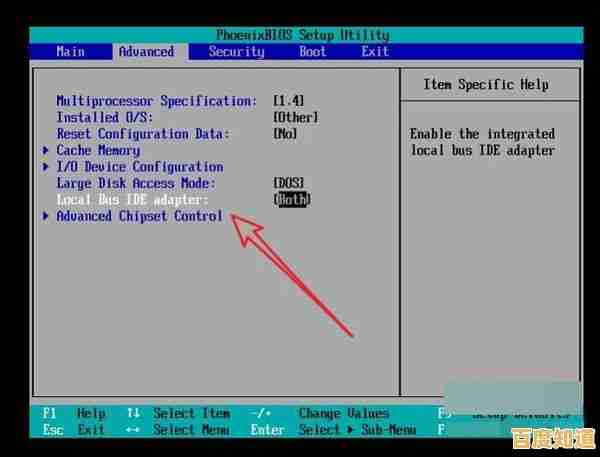
Task: Select the Installed O/S [Other] value
Action: click(x=295, y=118)
